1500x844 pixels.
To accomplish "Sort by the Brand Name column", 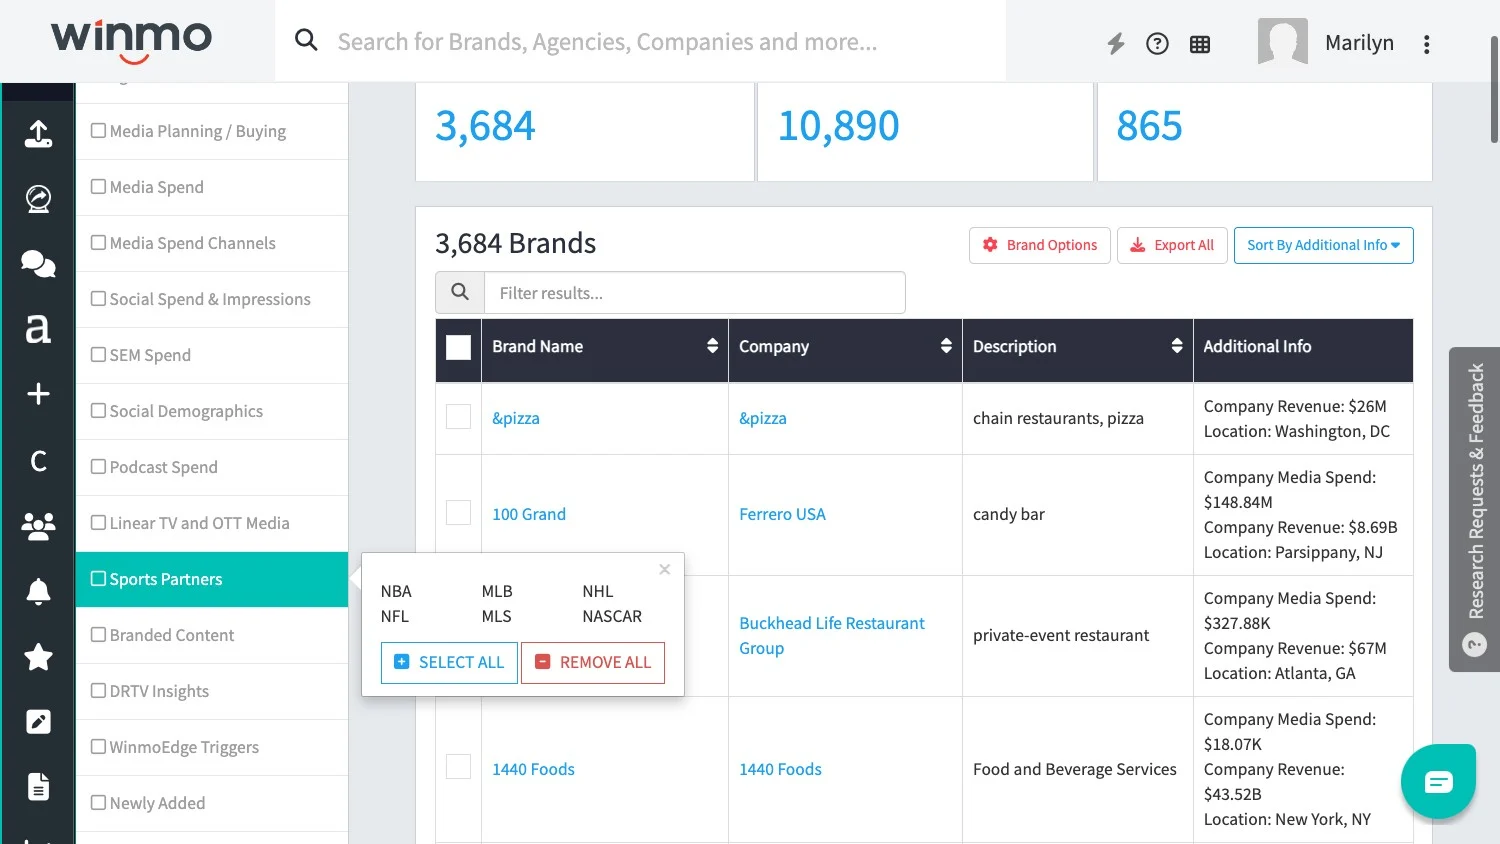I will tap(712, 346).
